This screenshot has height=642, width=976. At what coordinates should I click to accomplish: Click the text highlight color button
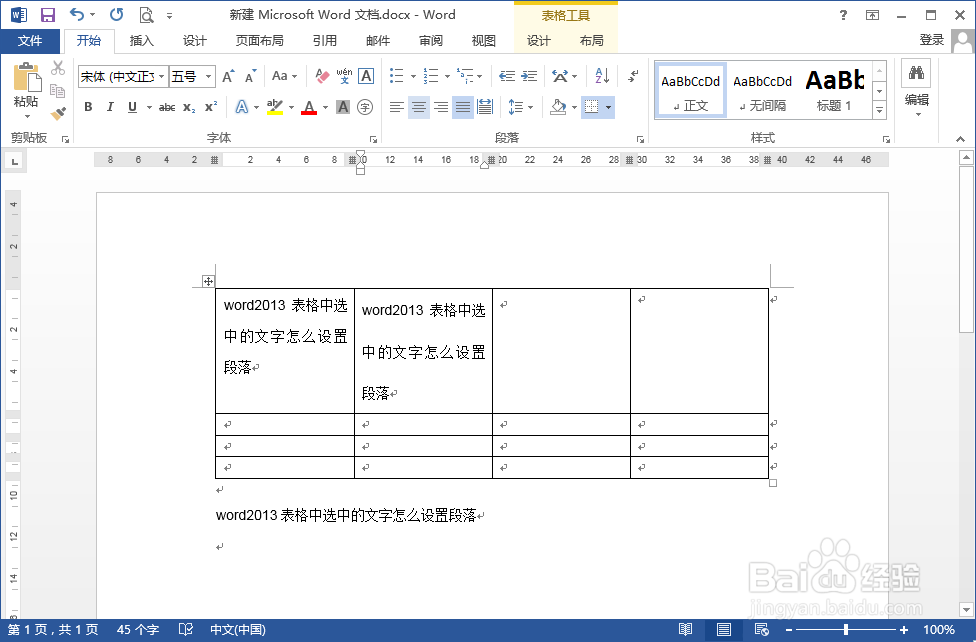(x=274, y=107)
